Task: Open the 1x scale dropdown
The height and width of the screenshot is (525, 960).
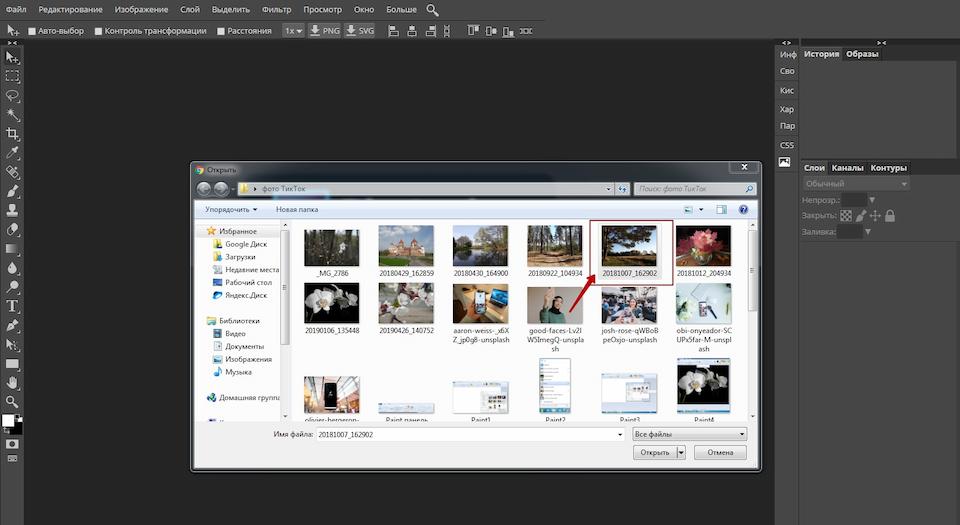Action: coord(293,31)
